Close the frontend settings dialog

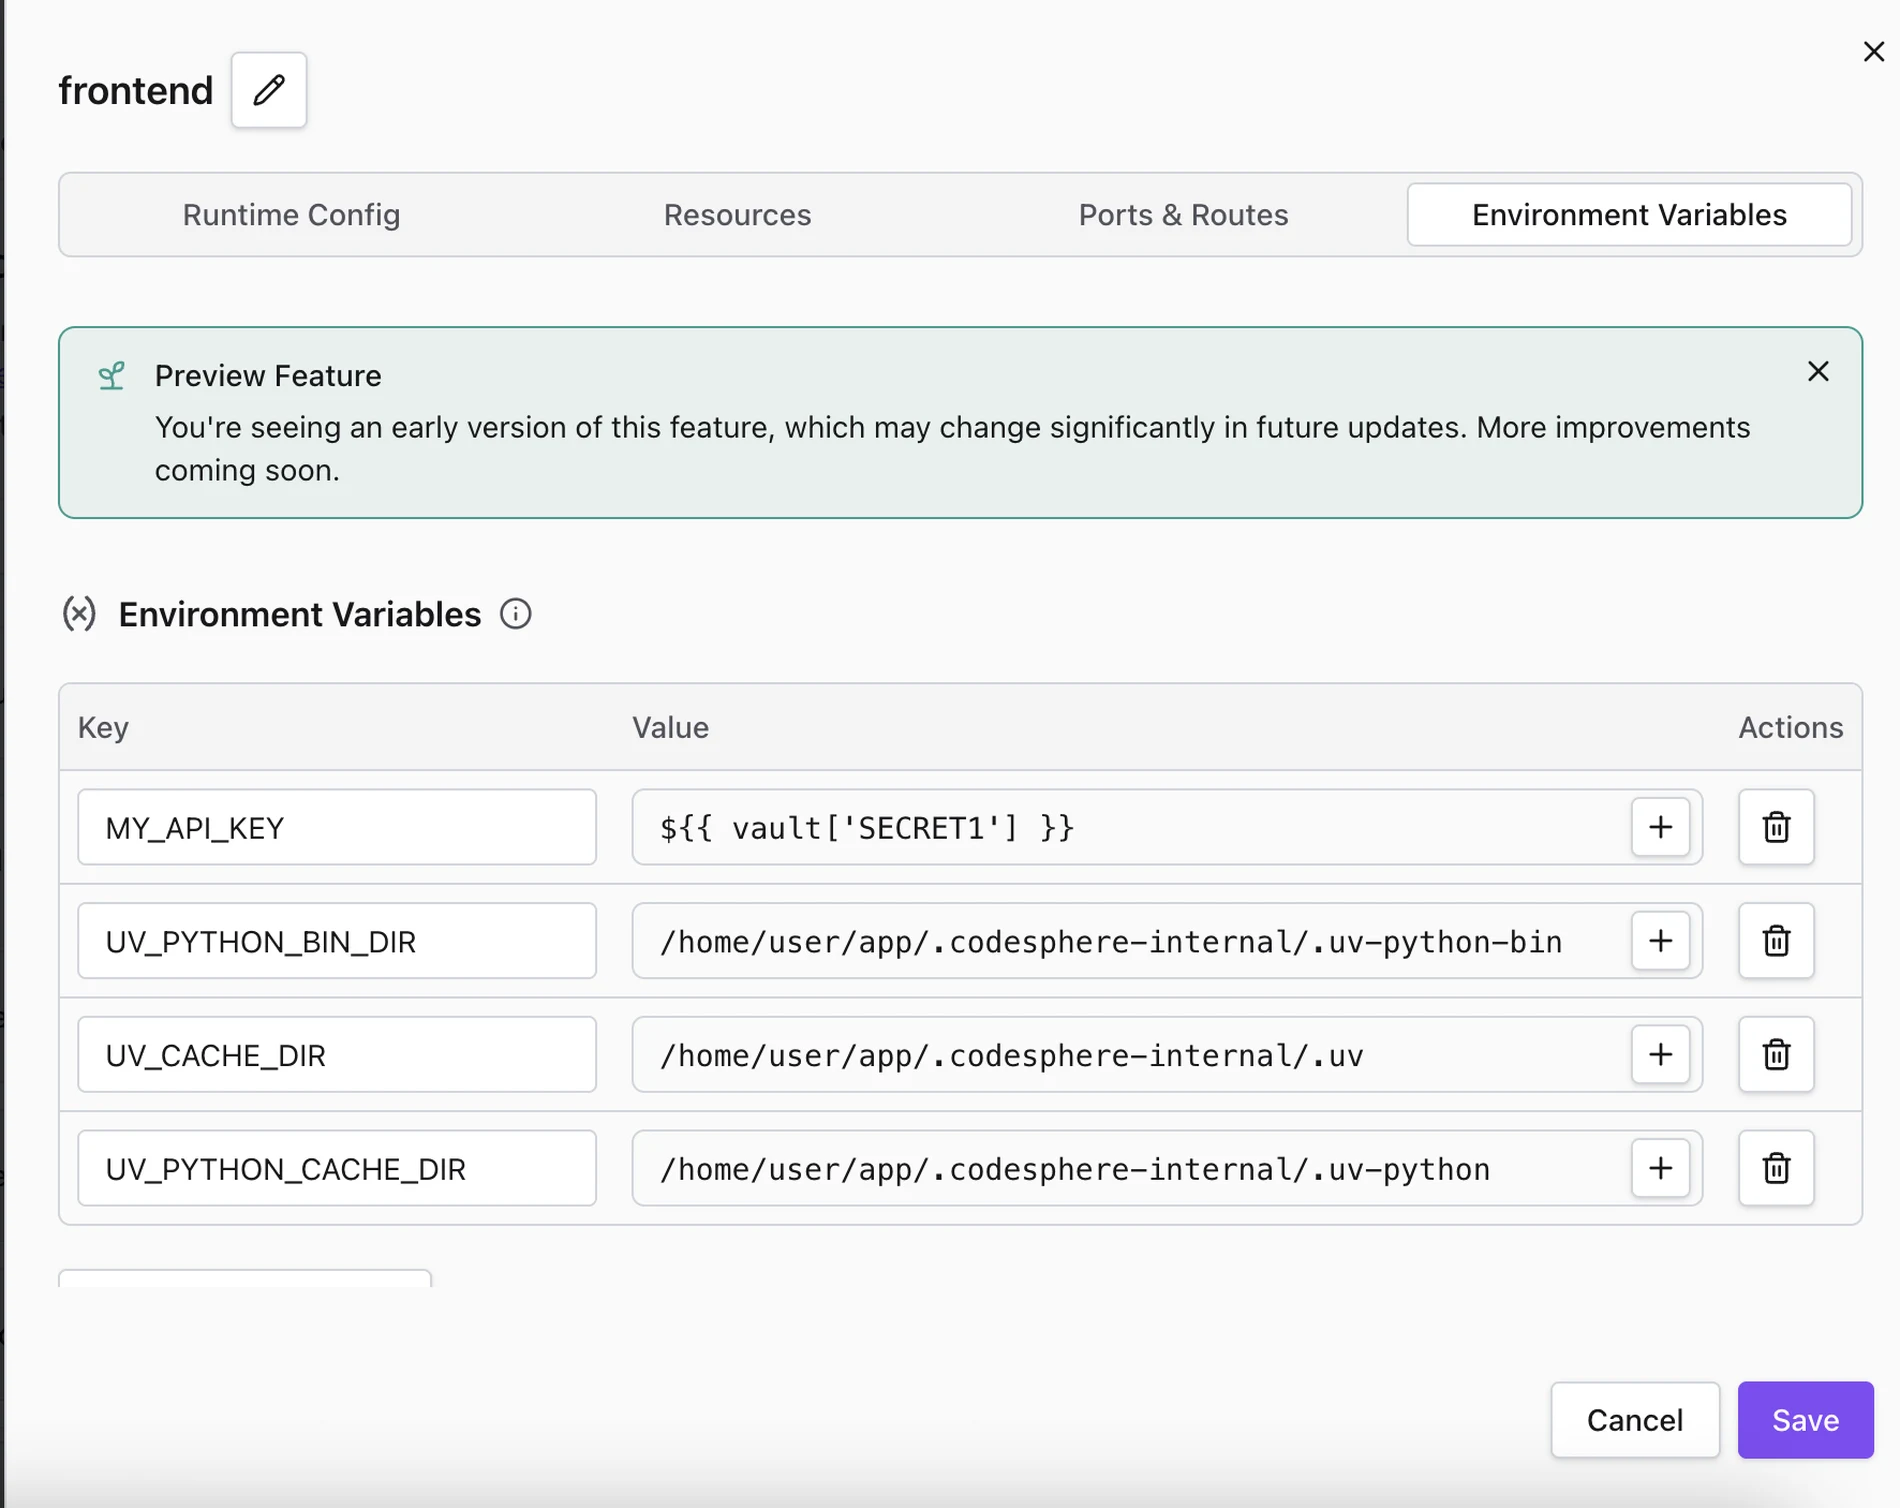point(1874,52)
